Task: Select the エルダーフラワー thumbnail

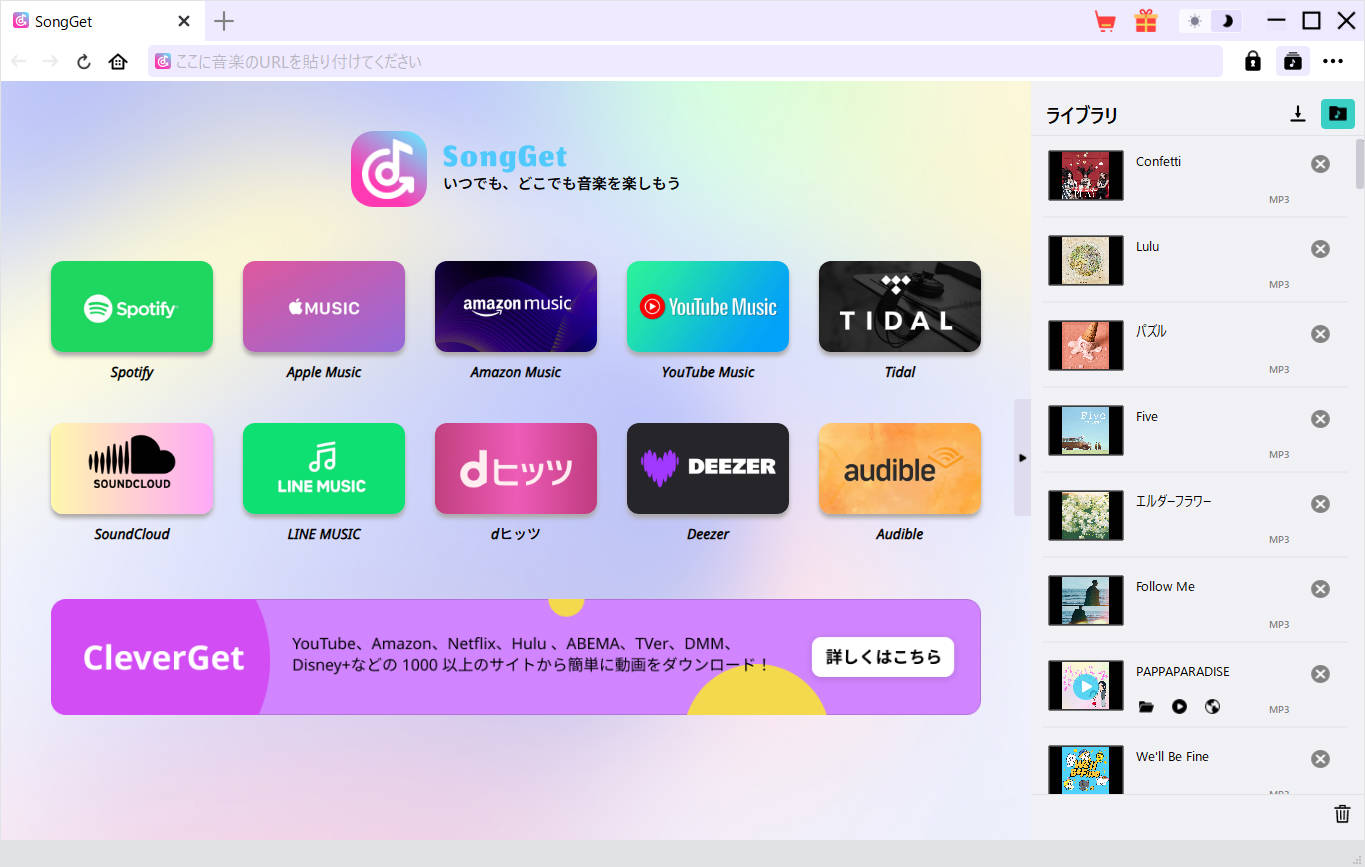Action: pos(1085,515)
